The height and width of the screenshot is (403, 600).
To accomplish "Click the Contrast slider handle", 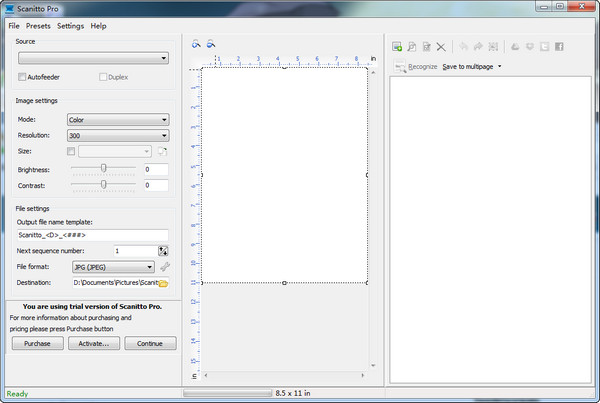I will tap(103, 184).
